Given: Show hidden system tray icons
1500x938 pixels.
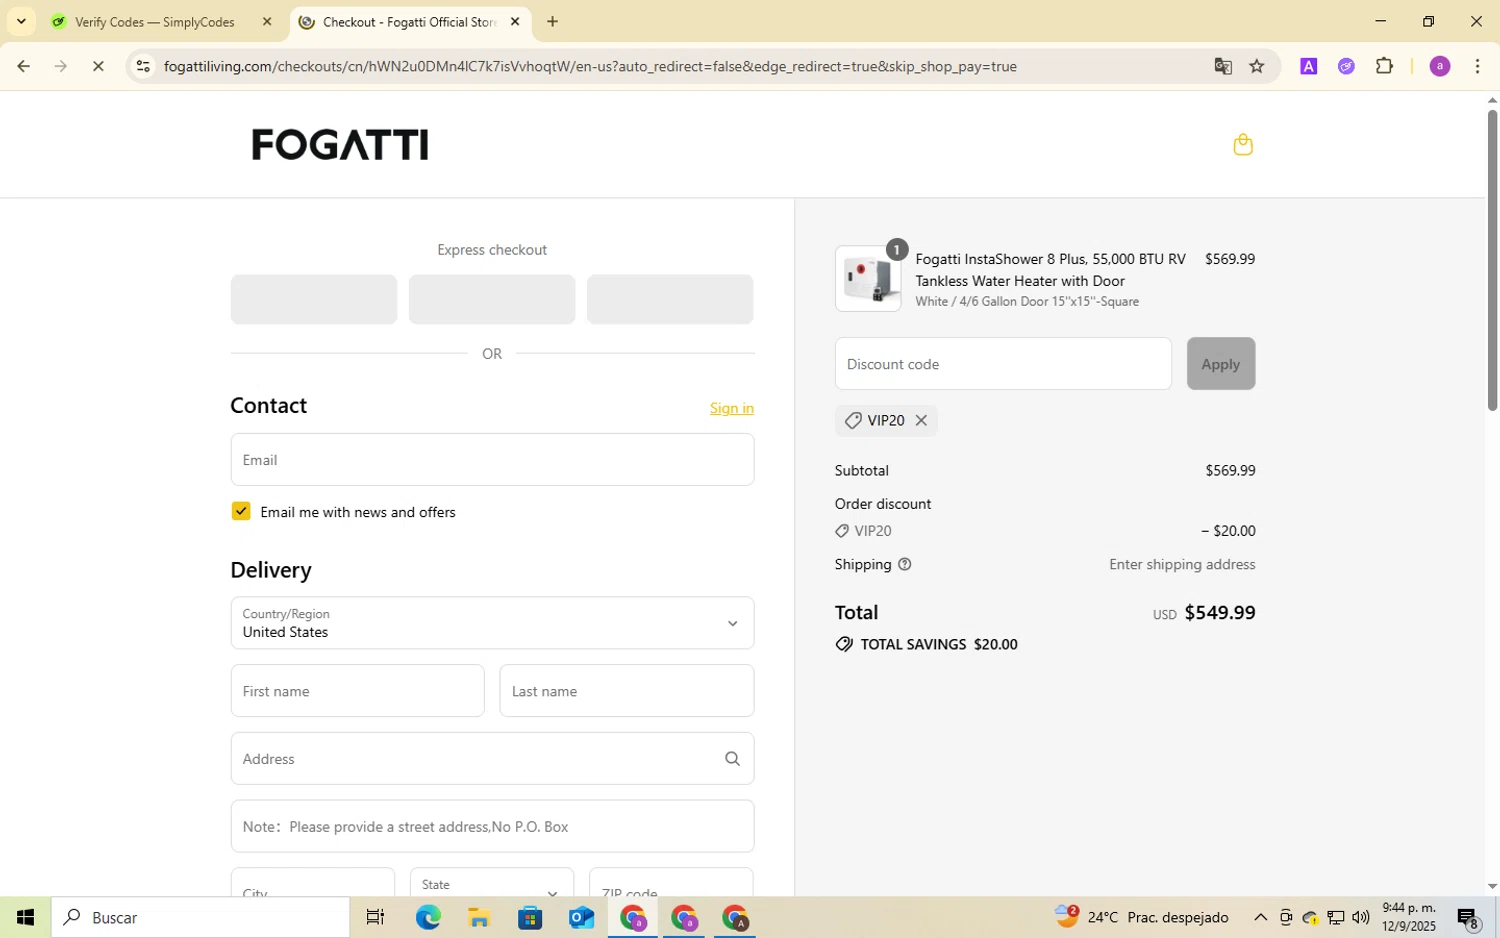Looking at the screenshot, I should [1260, 917].
